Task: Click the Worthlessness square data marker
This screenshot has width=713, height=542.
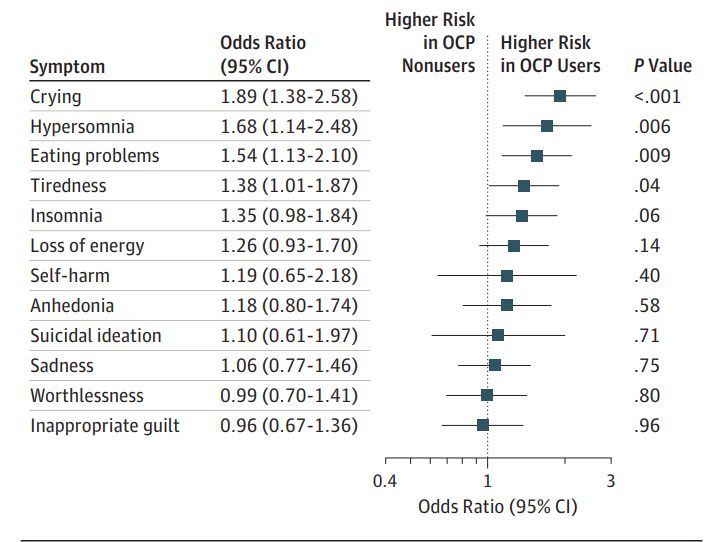Action: [x=487, y=395]
